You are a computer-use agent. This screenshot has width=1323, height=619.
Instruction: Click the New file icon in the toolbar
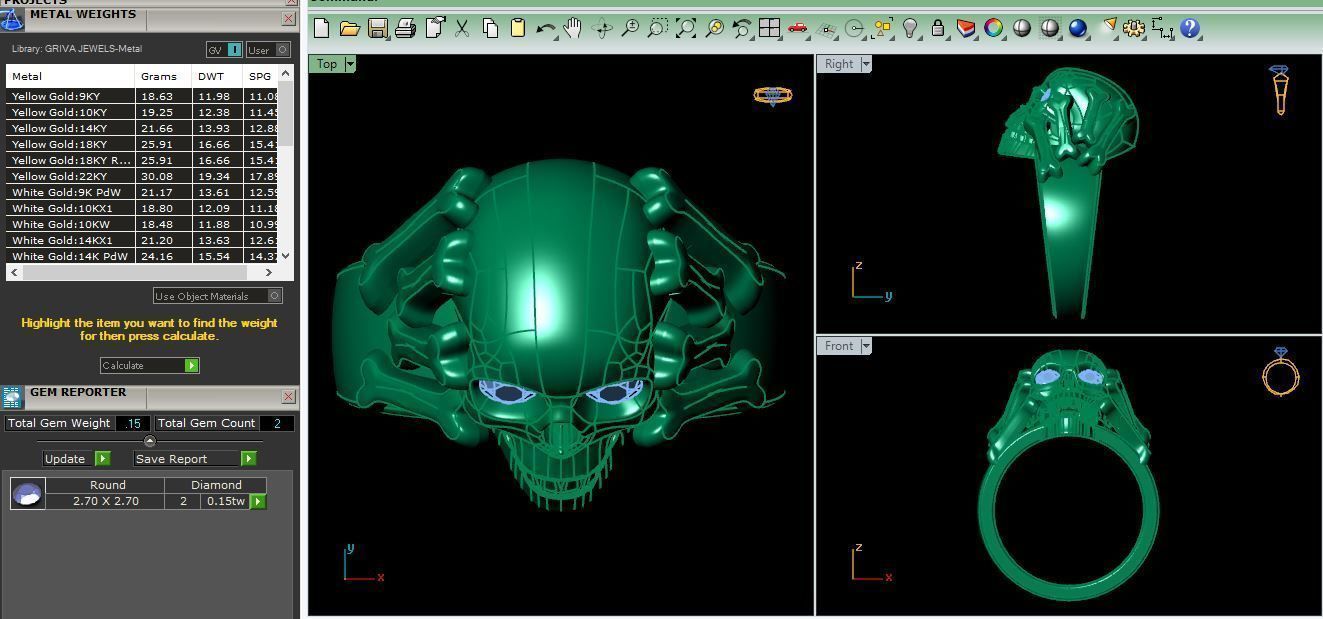tap(321, 29)
